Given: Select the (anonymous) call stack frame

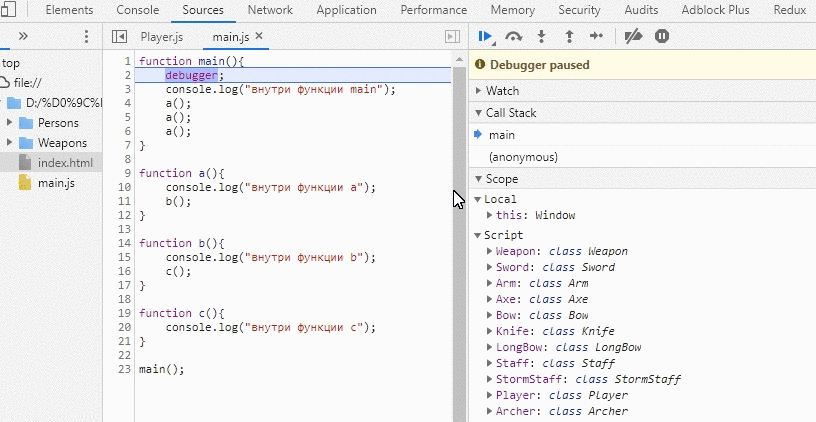Looking at the screenshot, I should point(523,157).
